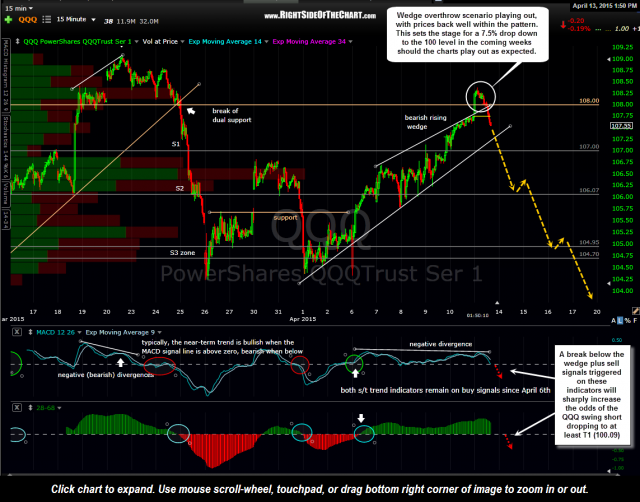This screenshot has height=502, width=640.
Task: Click the 11.9M volume value
Action: click(126, 21)
